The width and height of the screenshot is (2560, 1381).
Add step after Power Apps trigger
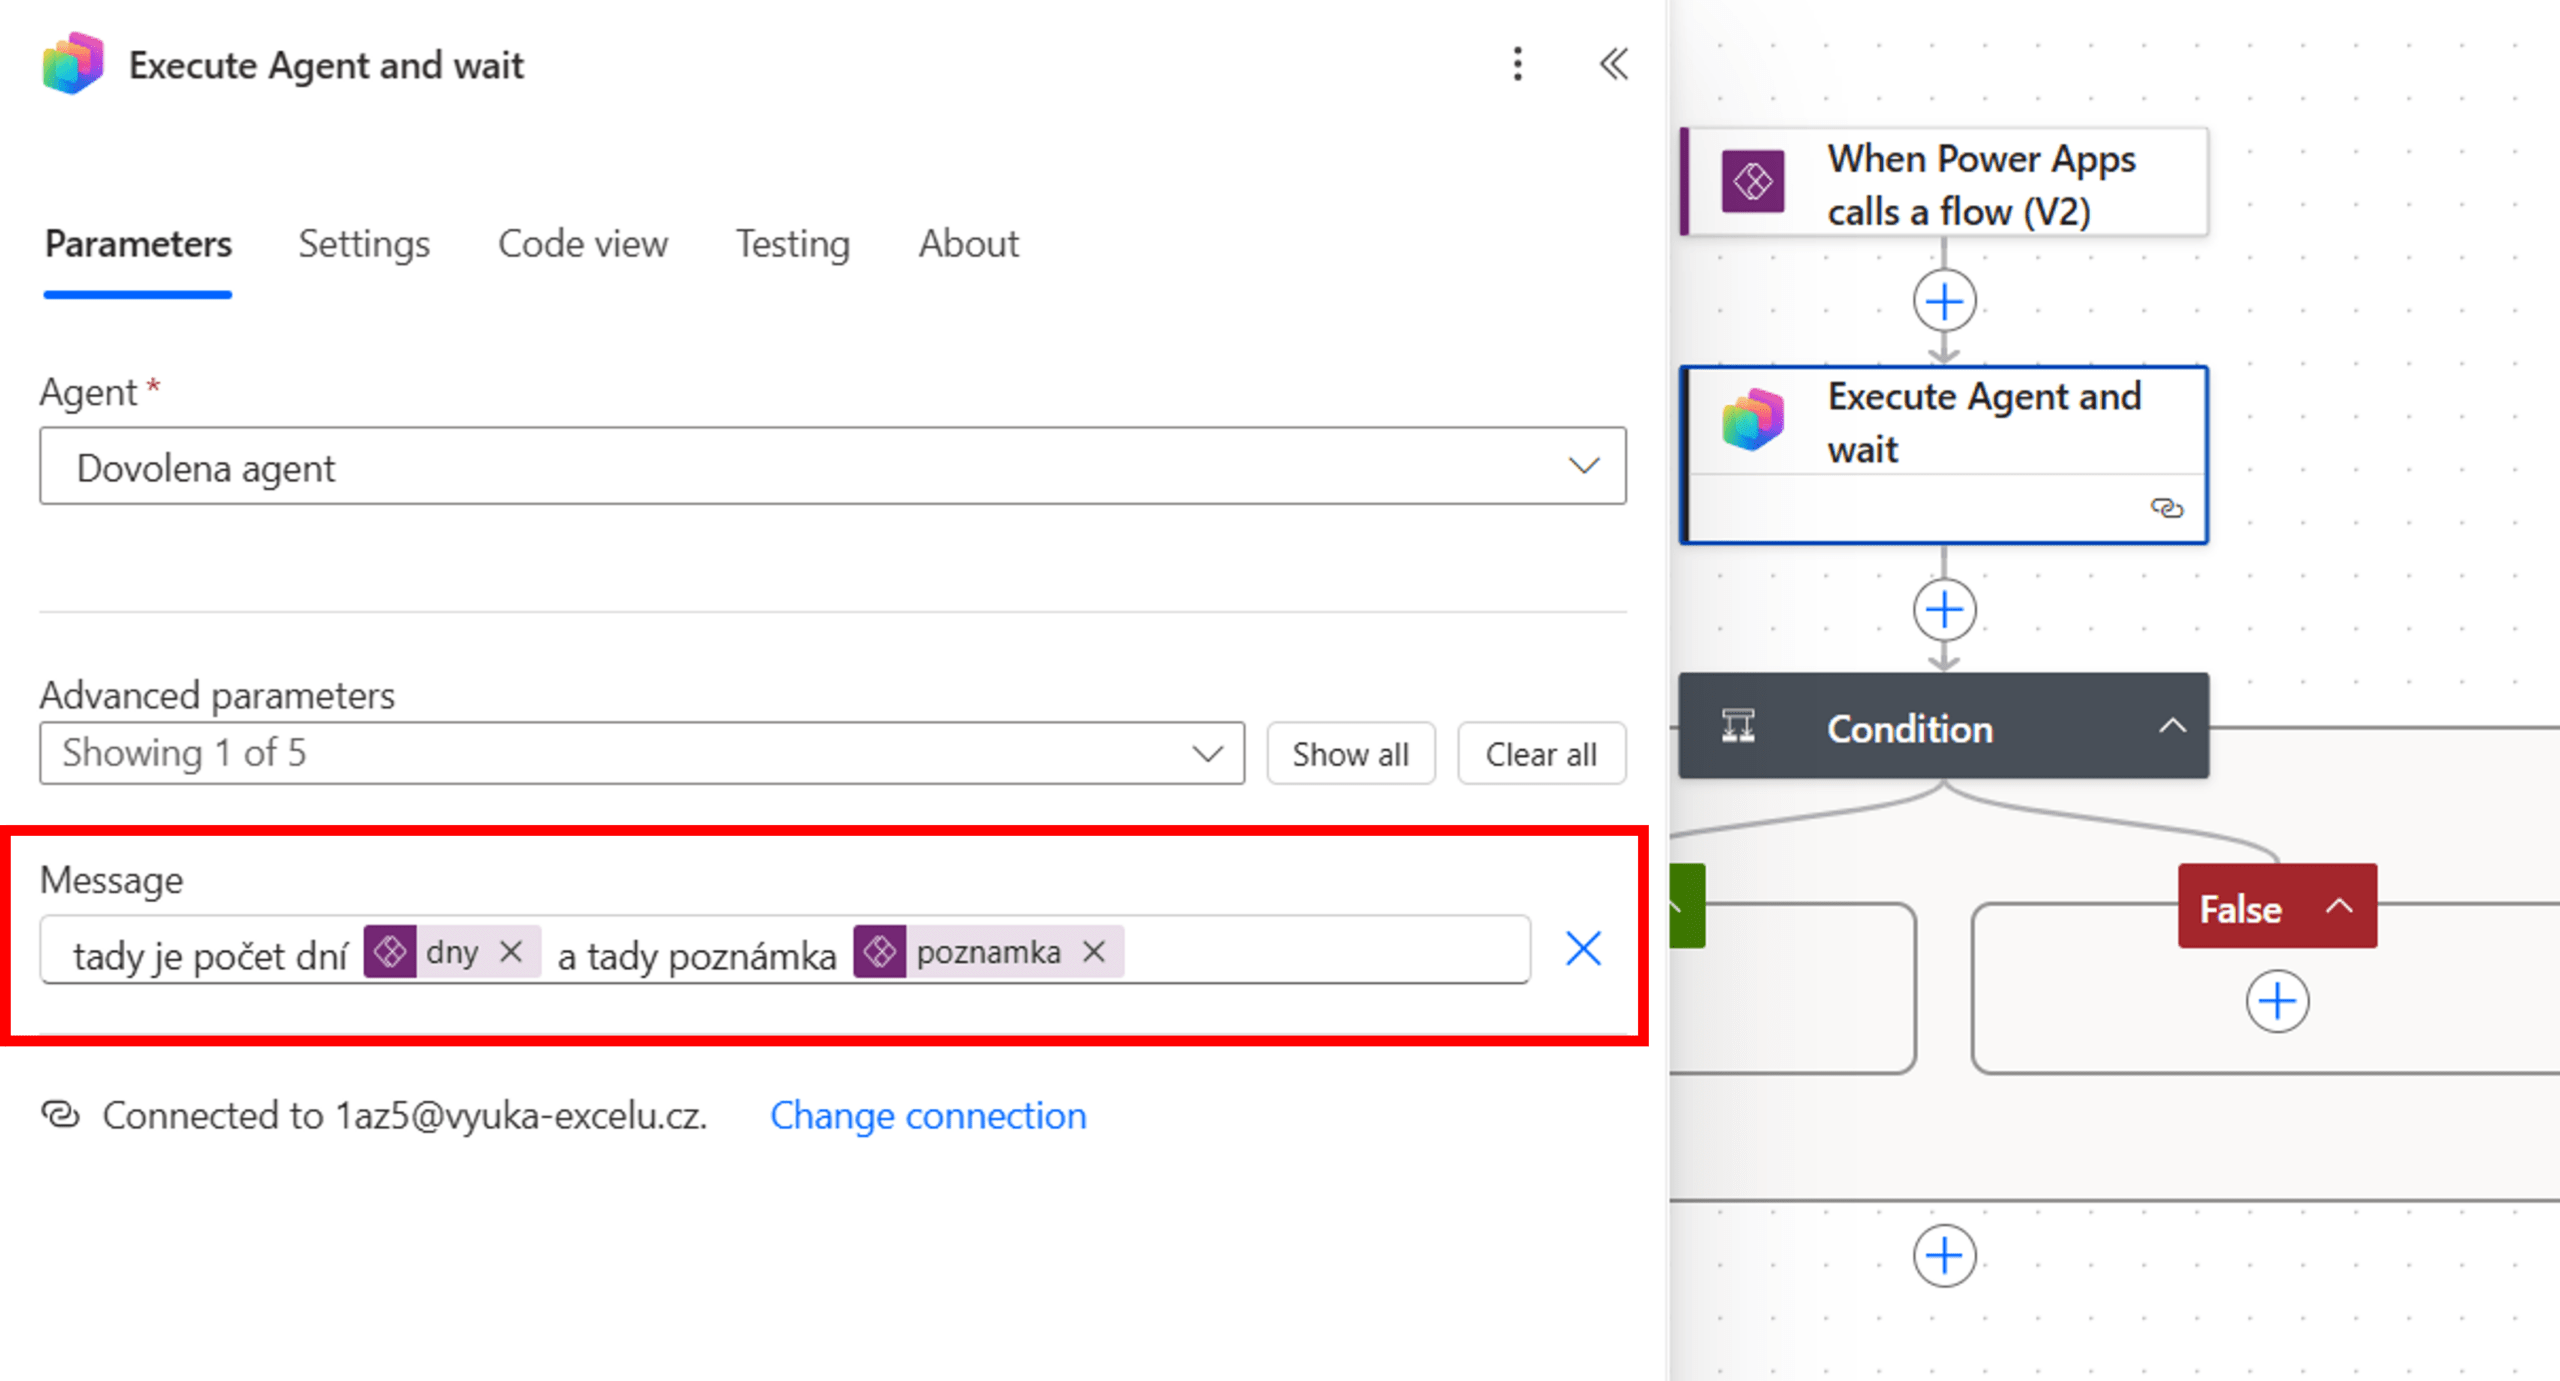[x=1944, y=301]
